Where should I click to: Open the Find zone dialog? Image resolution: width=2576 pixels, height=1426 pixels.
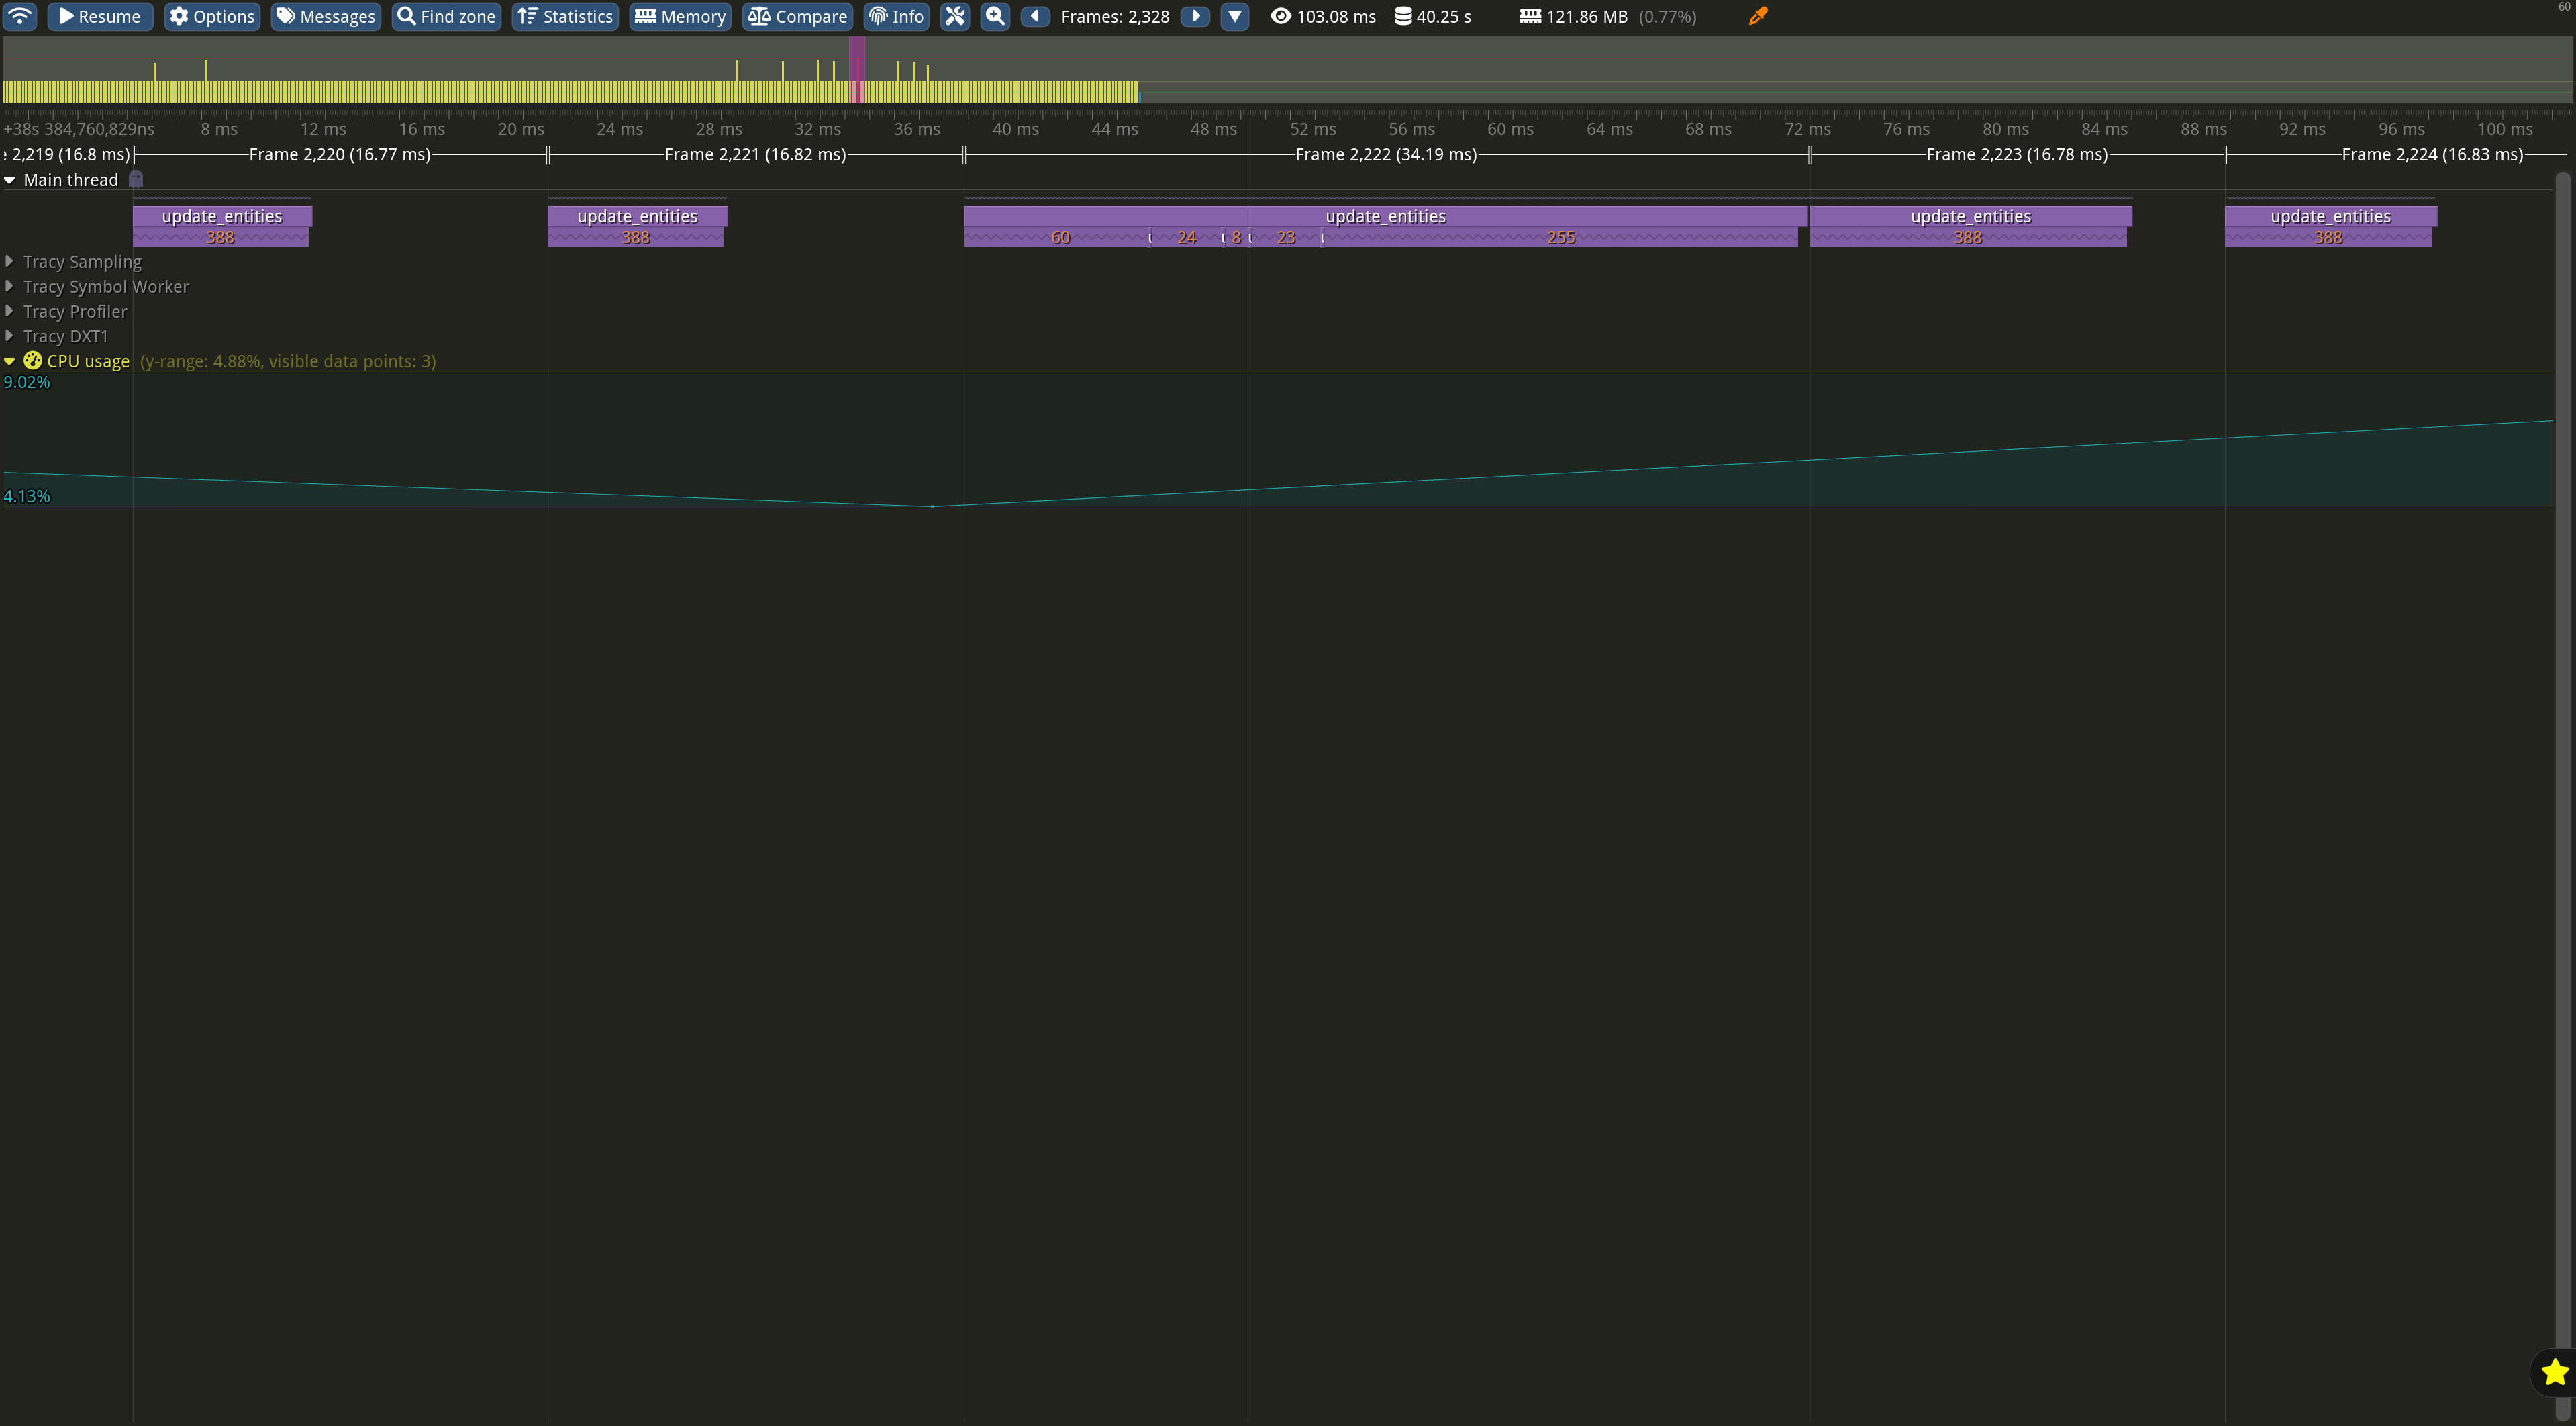(x=446, y=16)
